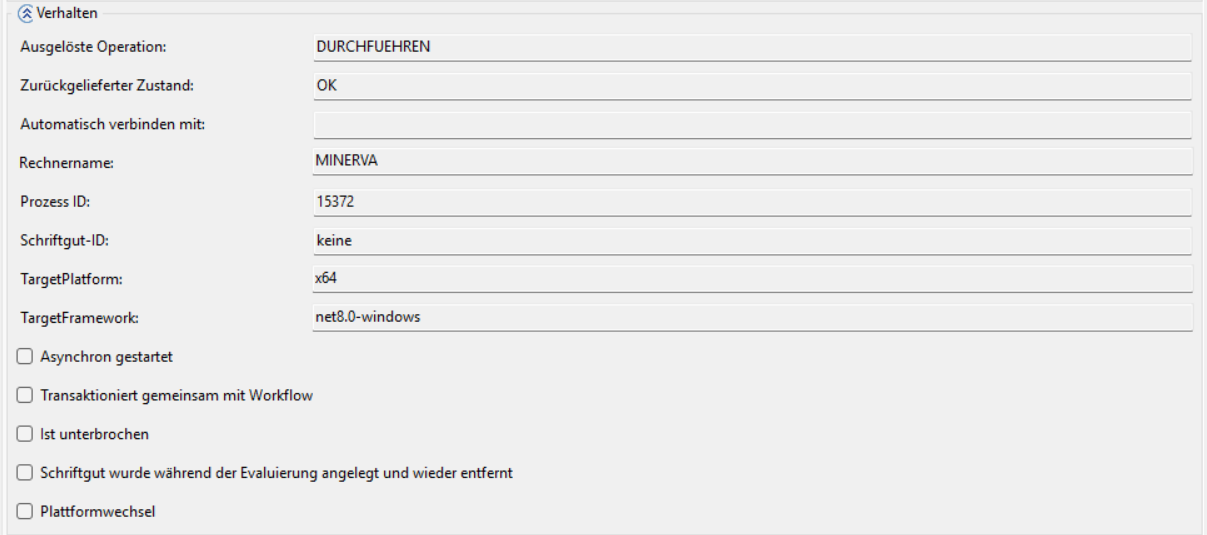1207x535 pixels.
Task: Click the Ausgelöste Operation field showing DURCHFUEHREN
Action: pos(752,47)
